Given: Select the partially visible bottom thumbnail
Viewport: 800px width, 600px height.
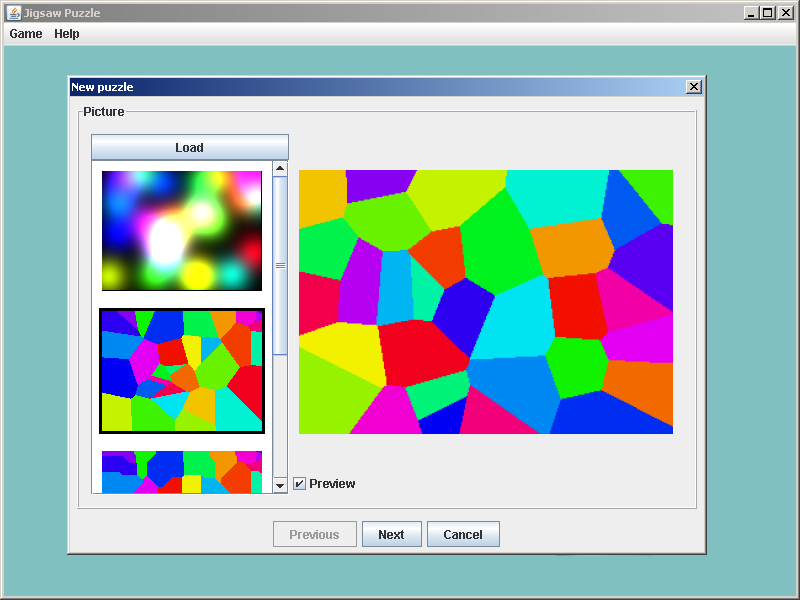Looking at the screenshot, I should 181,472.
